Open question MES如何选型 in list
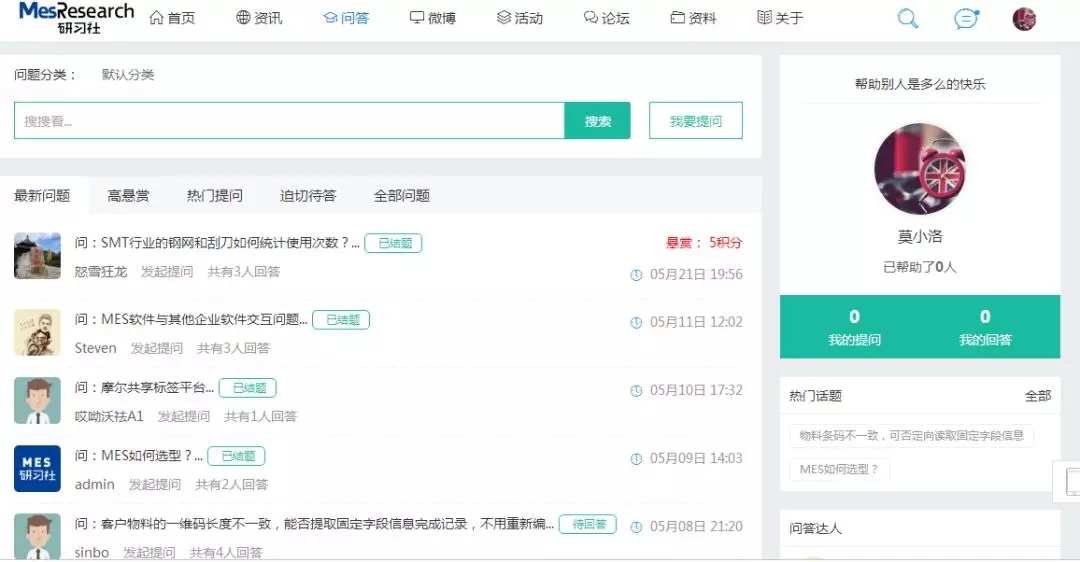Image resolution: width=1080 pixels, height=562 pixels. coord(138,455)
